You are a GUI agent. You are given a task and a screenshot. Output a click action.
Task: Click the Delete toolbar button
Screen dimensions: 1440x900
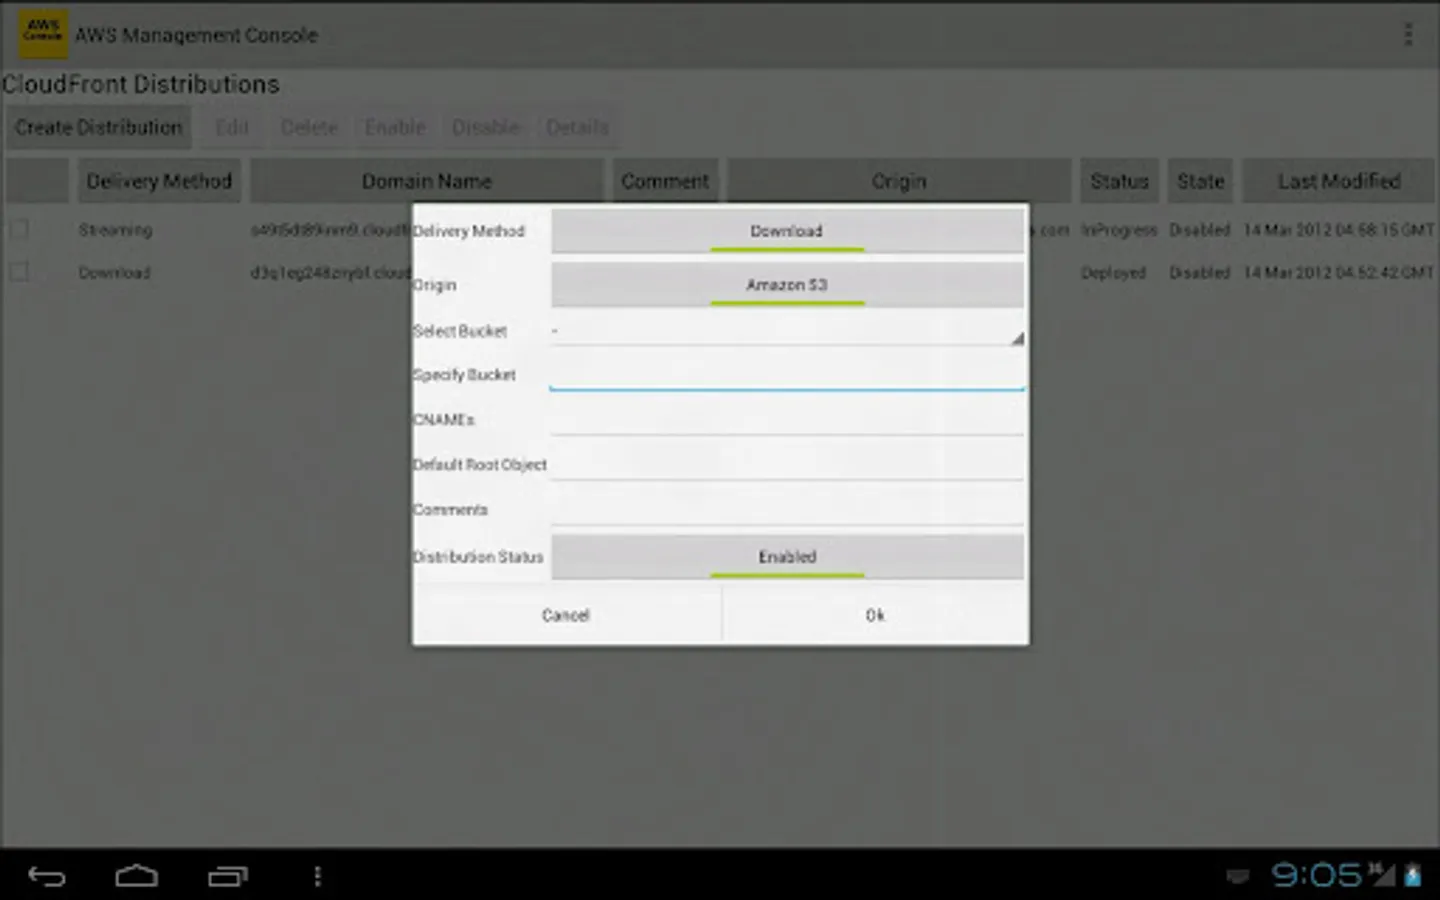pos(309,128)
